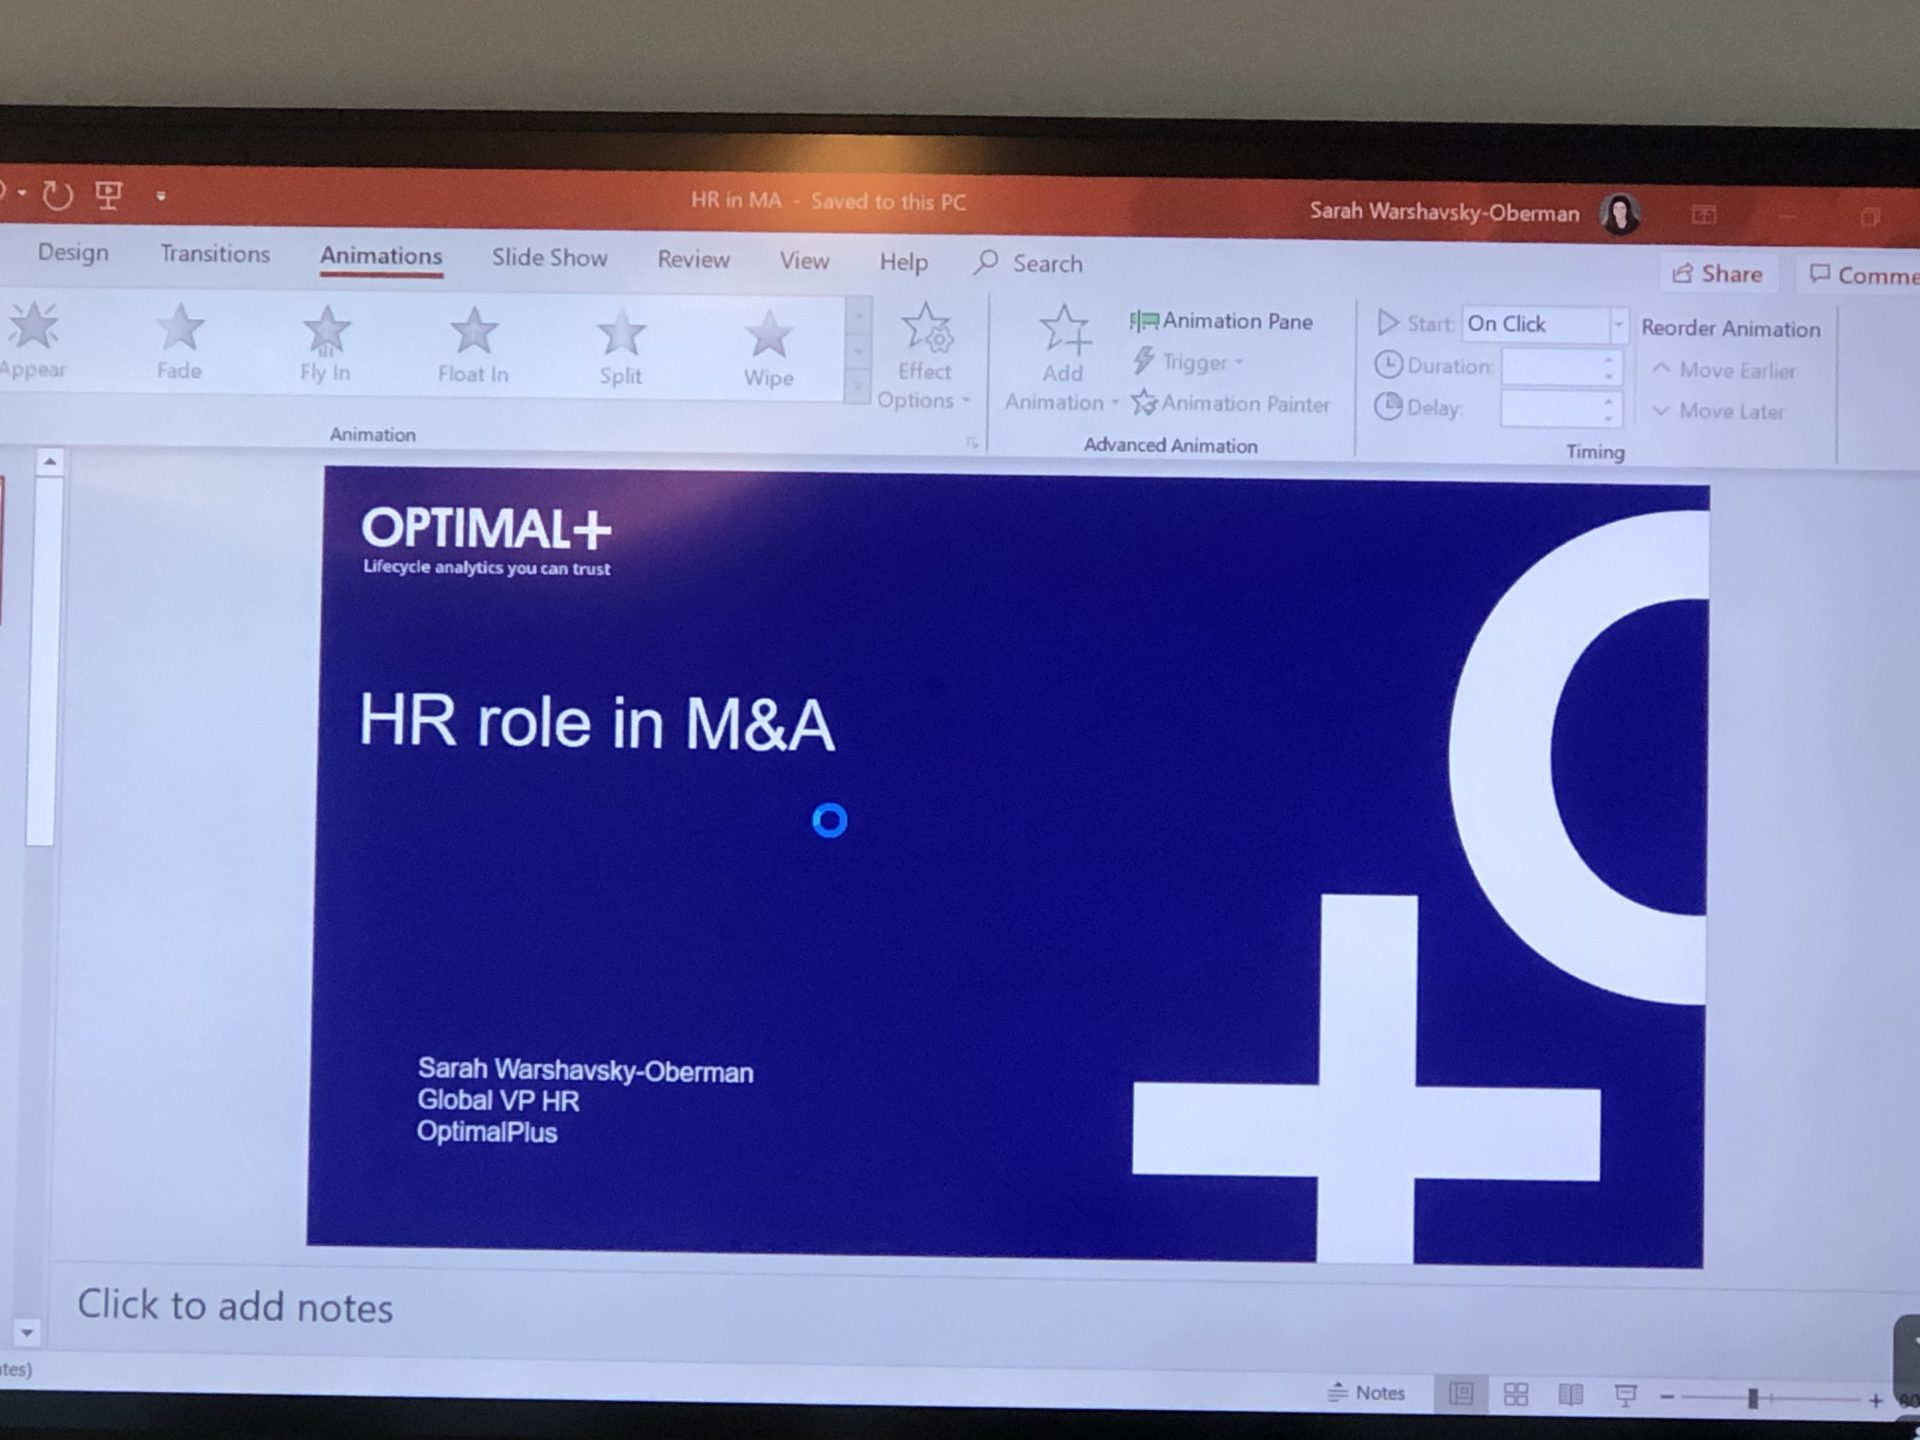Toggle the Notes button in status bar
Image resolution: width=1920 pixels, height=1440 pixels.
pos(1366,1393)
